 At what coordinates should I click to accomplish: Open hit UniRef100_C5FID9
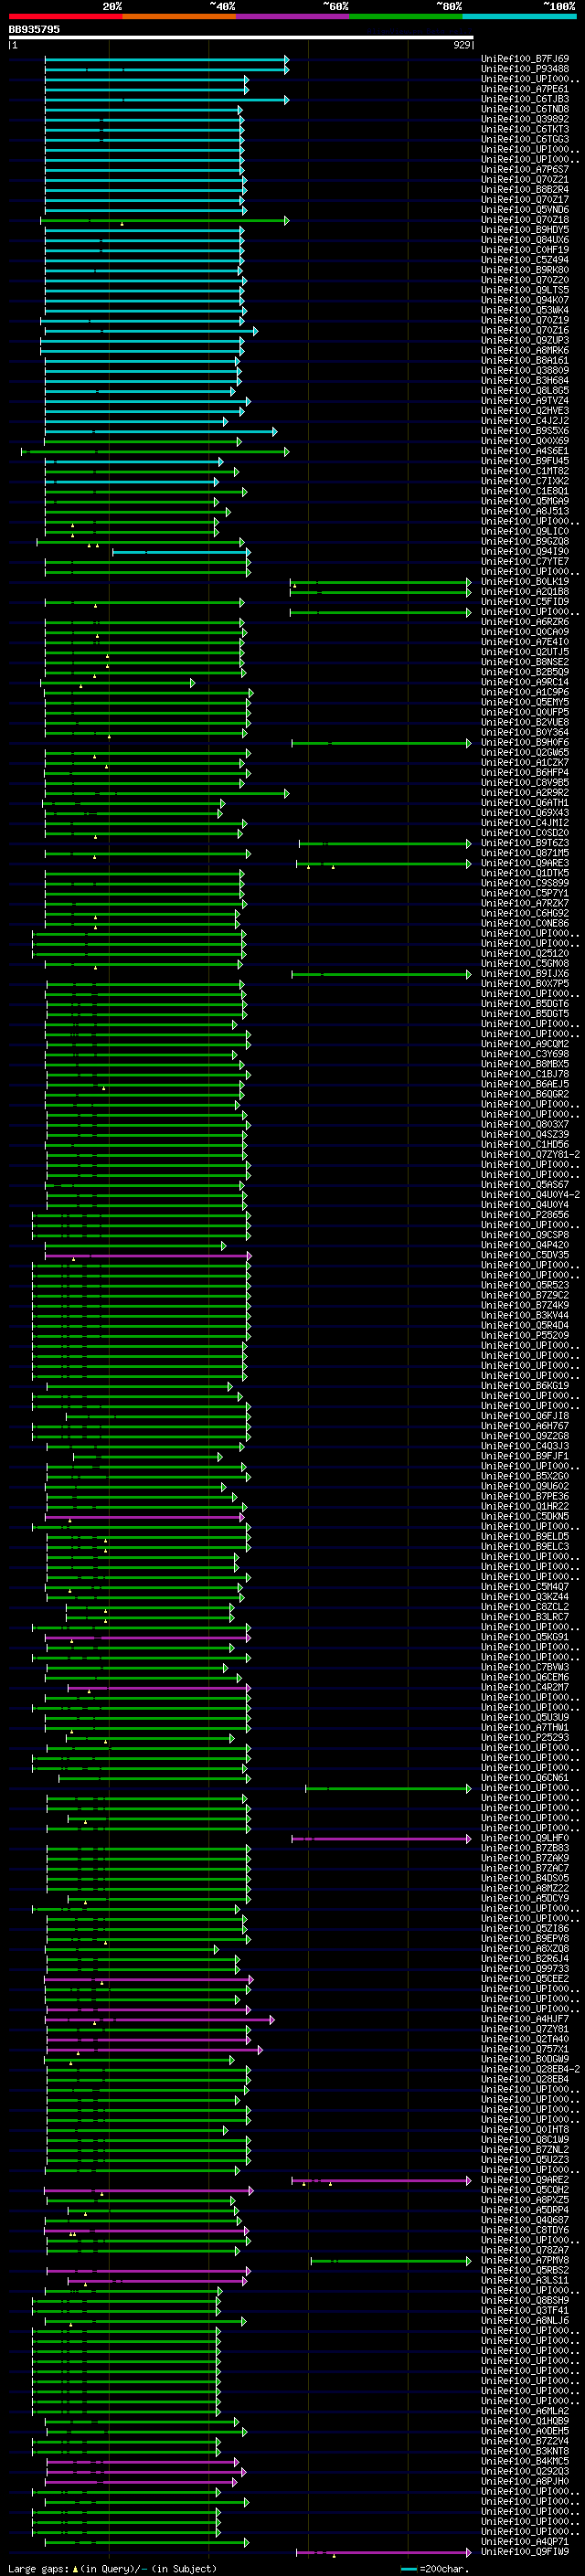coord(525,602)
